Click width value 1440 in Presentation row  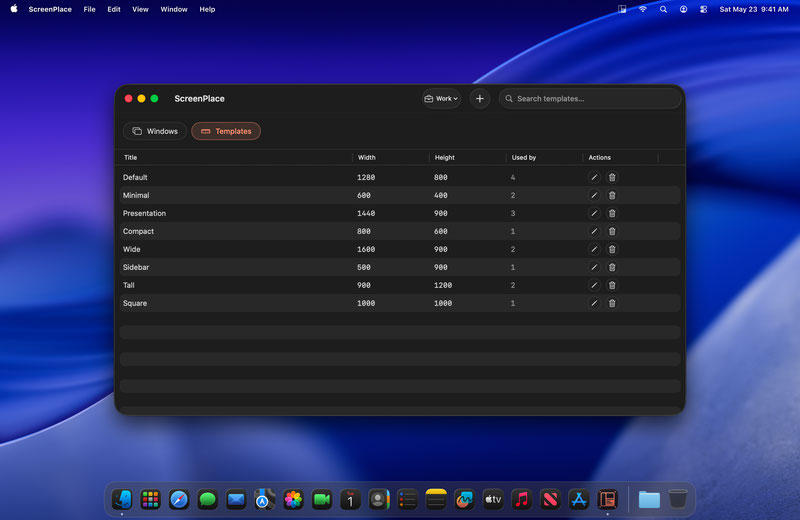coord(366,213)
